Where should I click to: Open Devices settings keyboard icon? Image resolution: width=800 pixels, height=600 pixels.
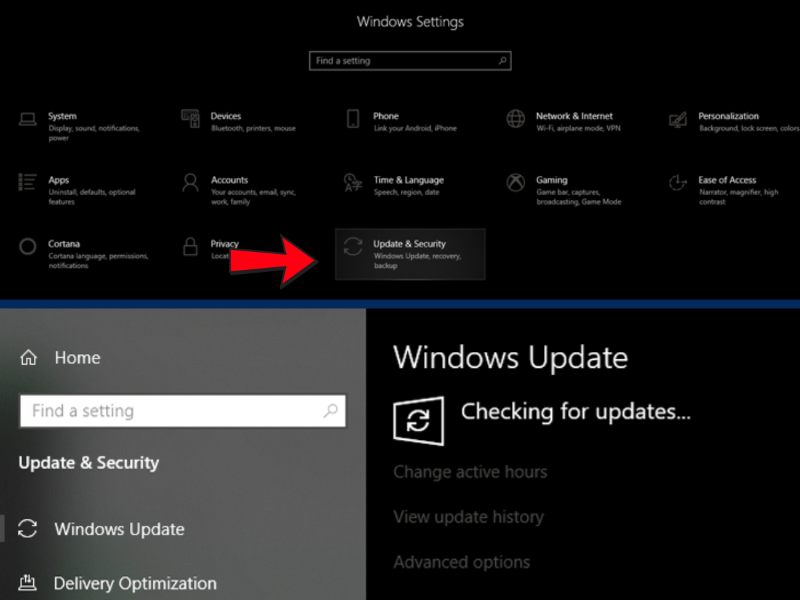(x=190, y=118)
